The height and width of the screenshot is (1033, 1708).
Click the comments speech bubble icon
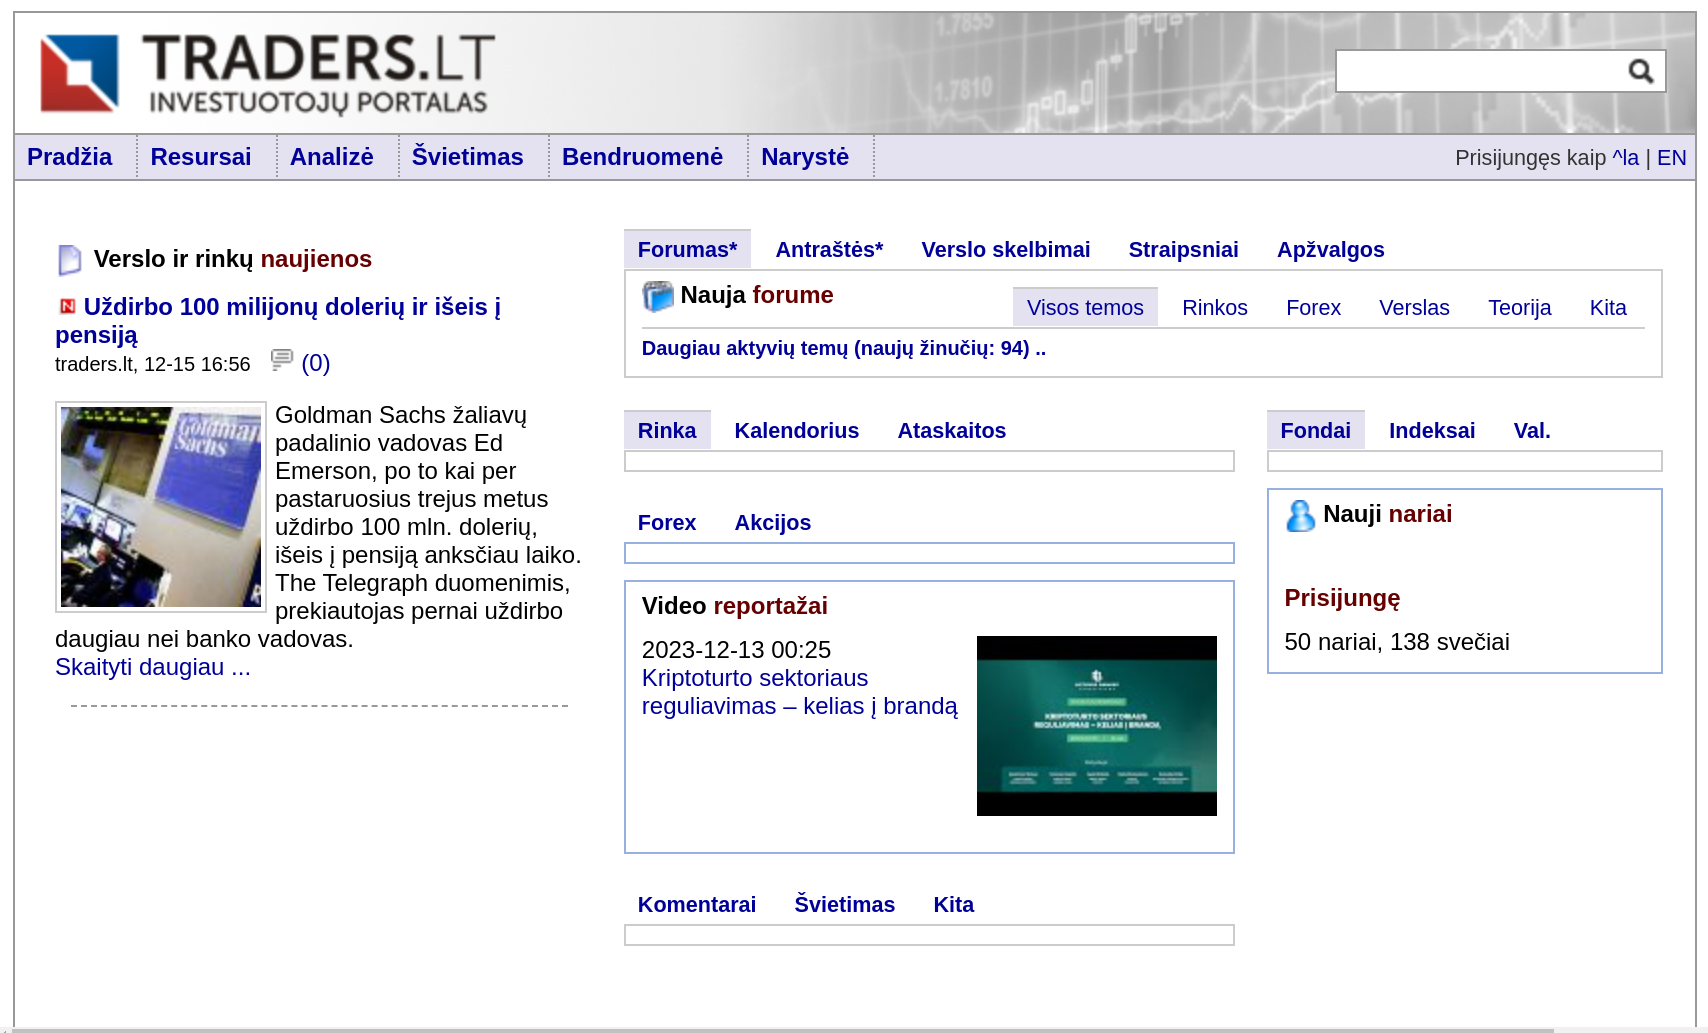pyautogui.click(x=282, y=360)
